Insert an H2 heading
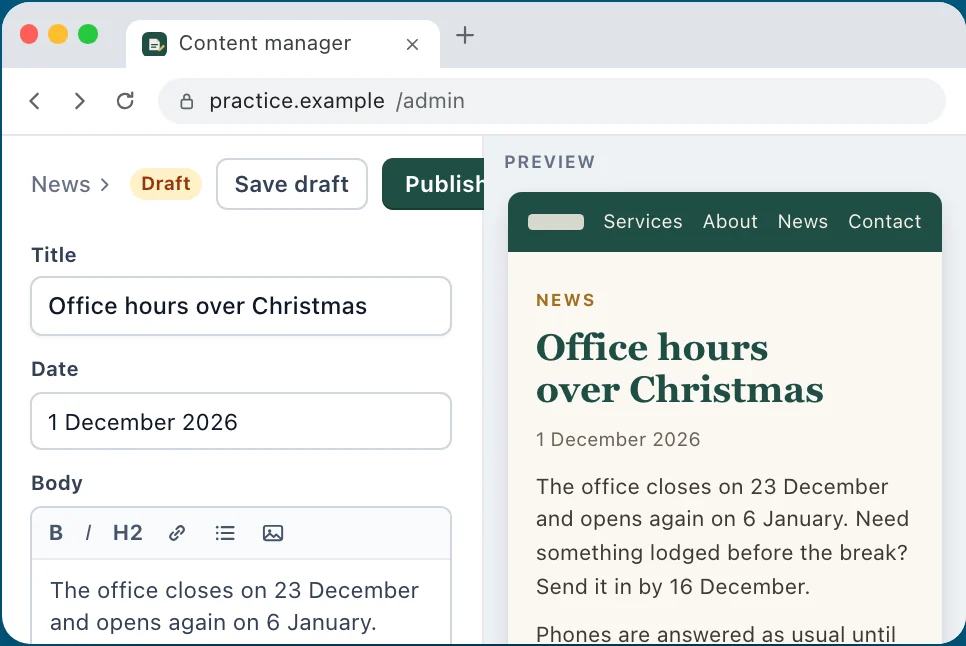The image size is (966, 646). (128, 533)
